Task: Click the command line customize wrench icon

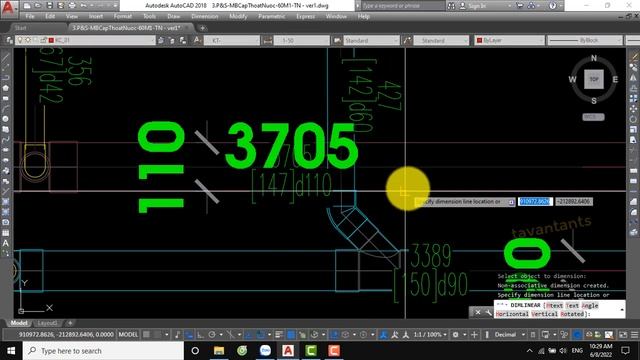Action: 488,313
